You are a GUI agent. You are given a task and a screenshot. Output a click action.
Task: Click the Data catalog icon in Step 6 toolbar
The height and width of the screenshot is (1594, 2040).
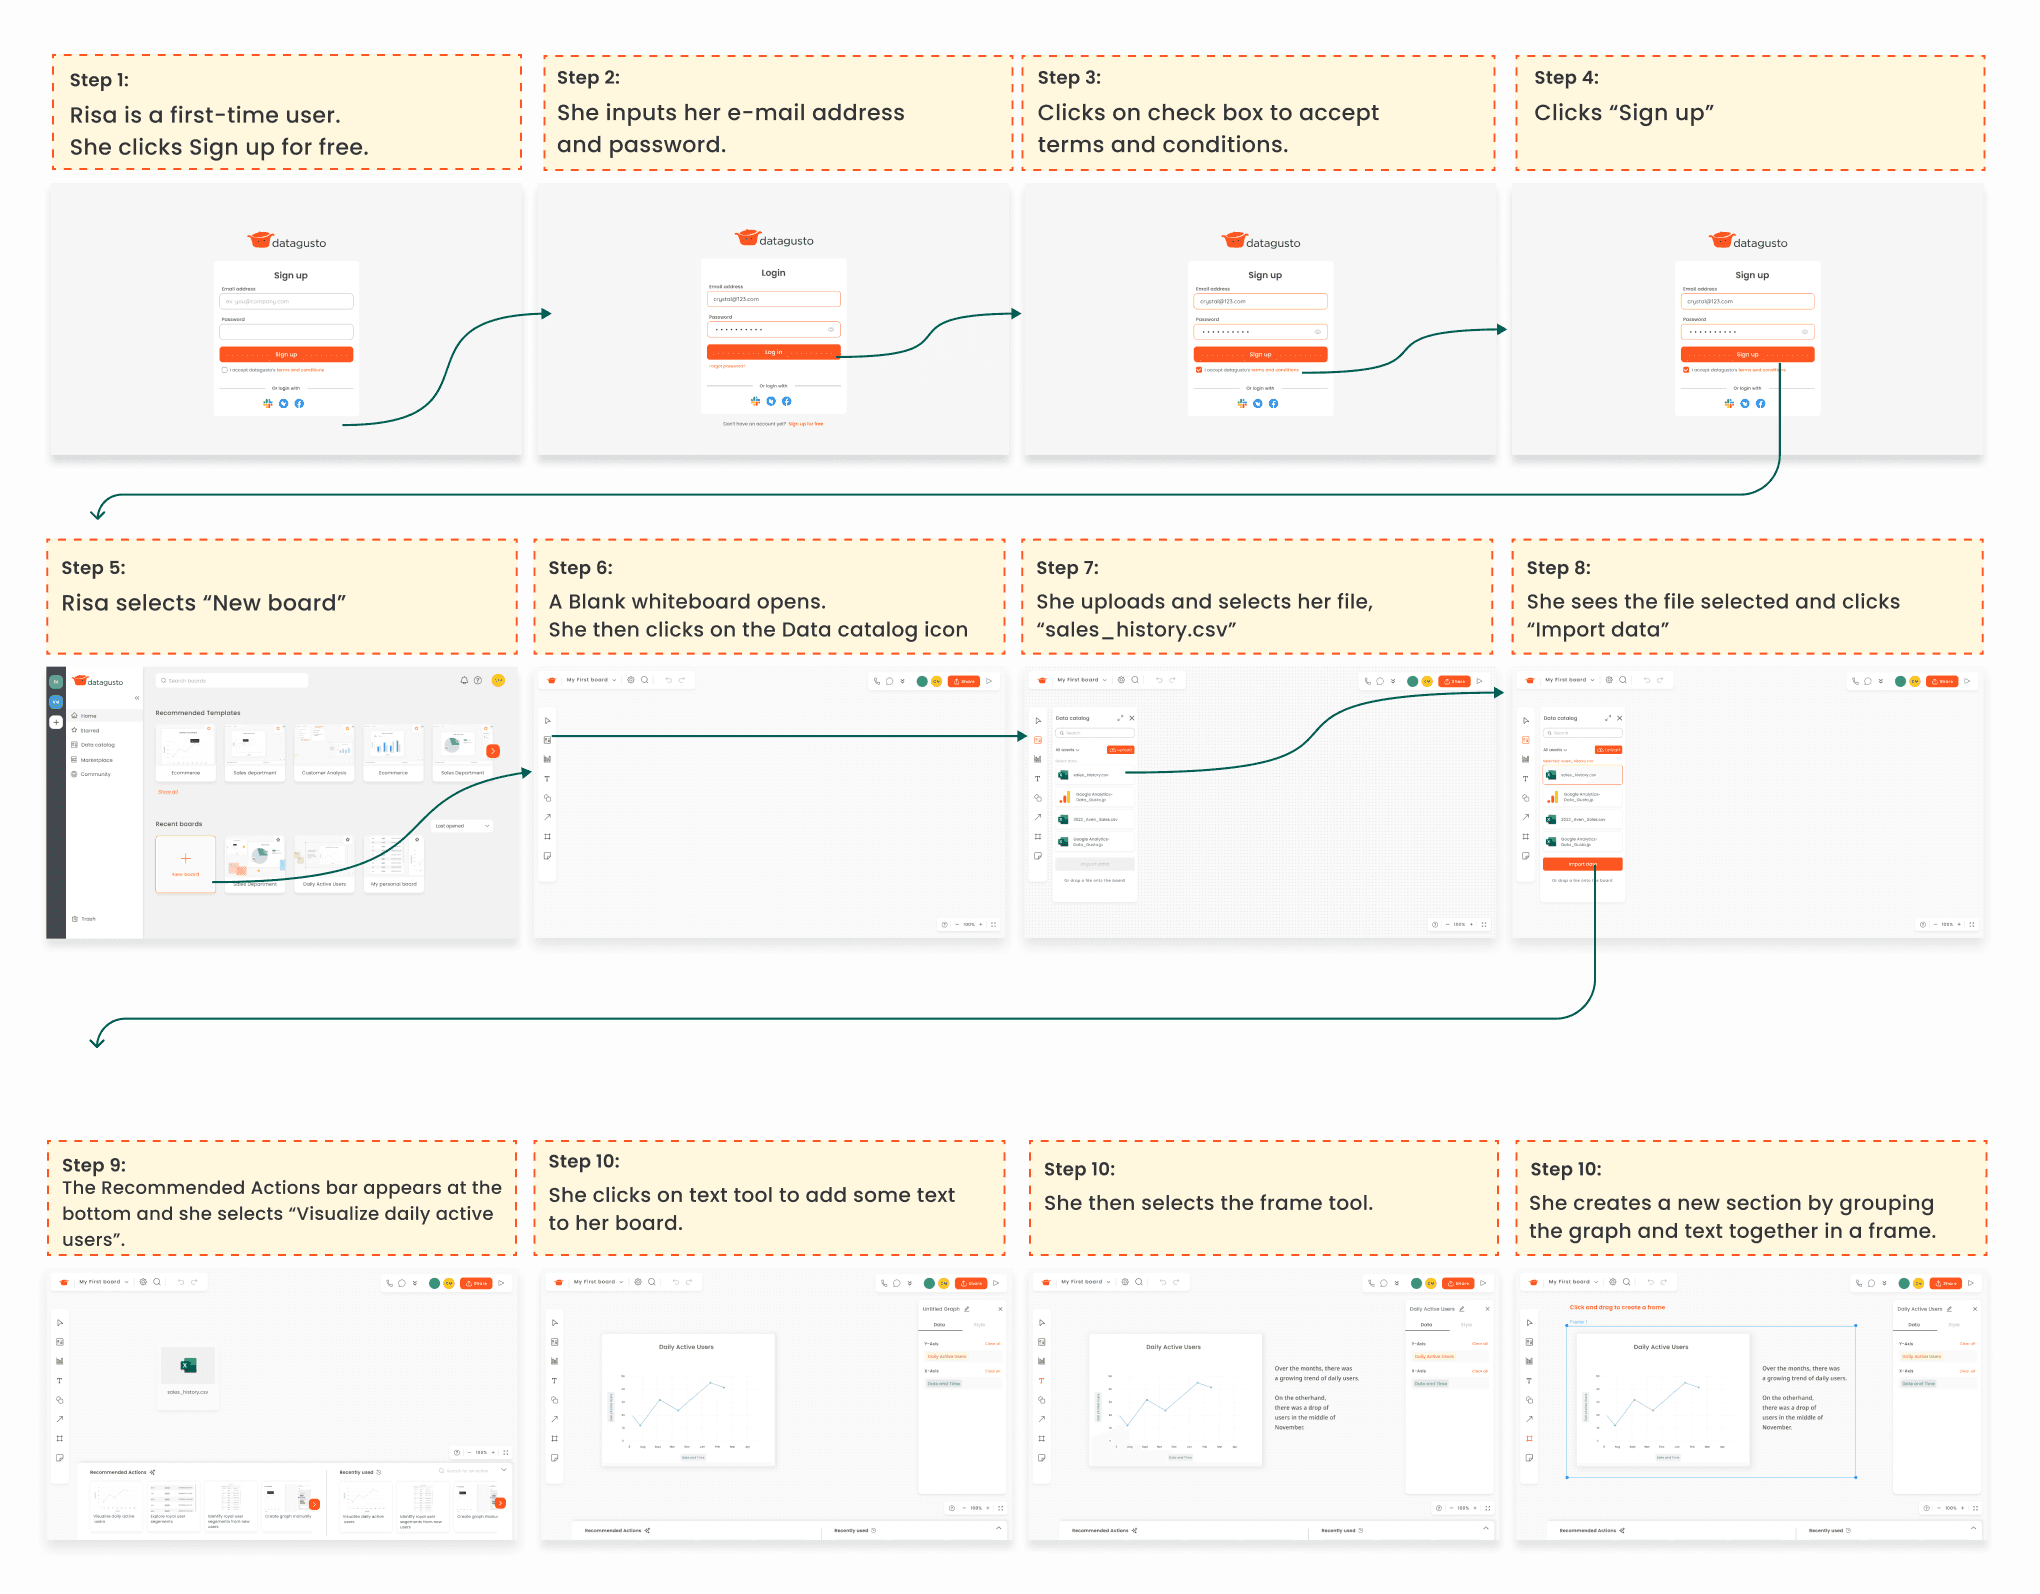(x=547, y=740)
